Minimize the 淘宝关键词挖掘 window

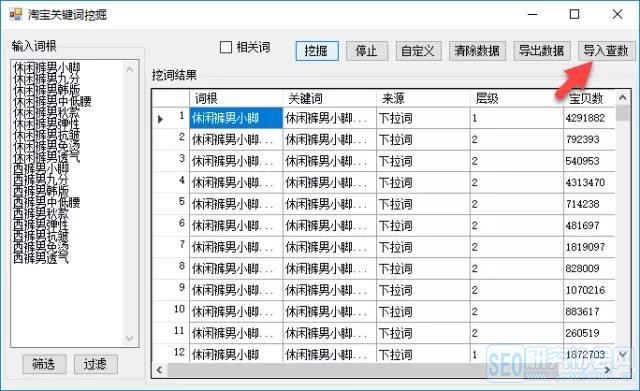click(532, 15)
